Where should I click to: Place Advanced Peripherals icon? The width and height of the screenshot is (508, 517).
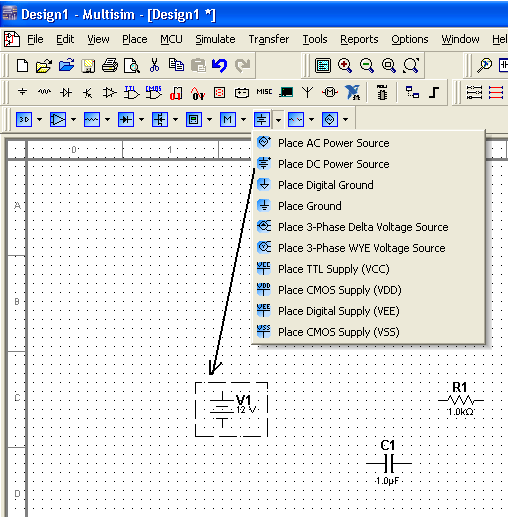tap(286, 92)
